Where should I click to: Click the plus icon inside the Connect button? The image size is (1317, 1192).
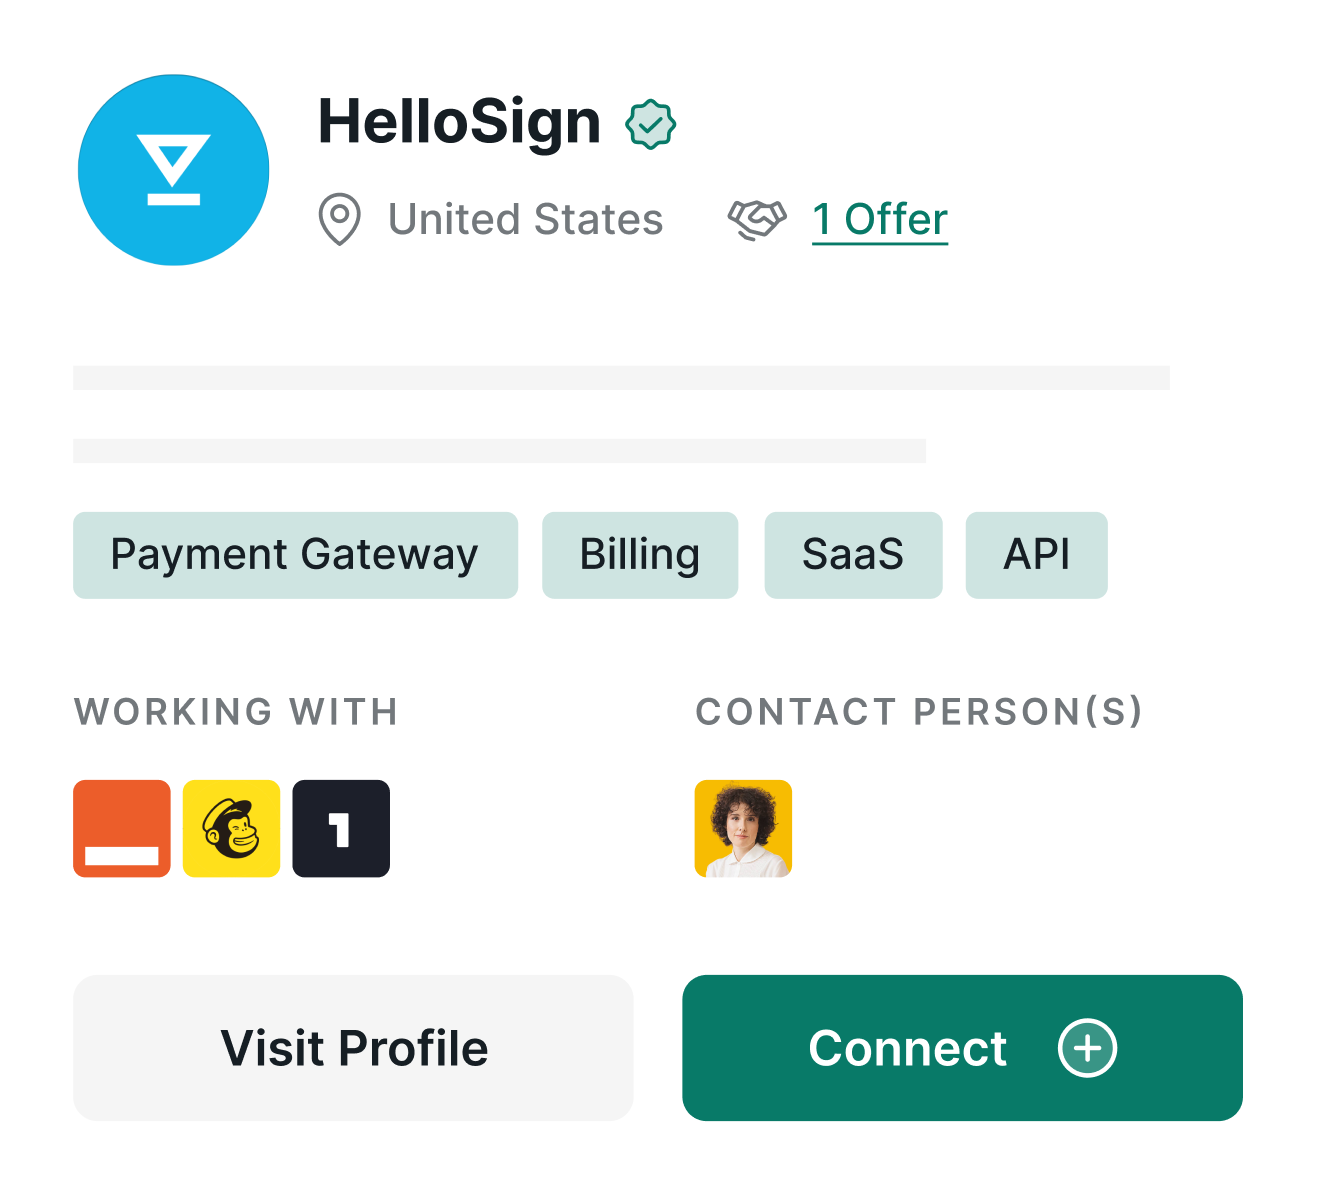1087,1048
